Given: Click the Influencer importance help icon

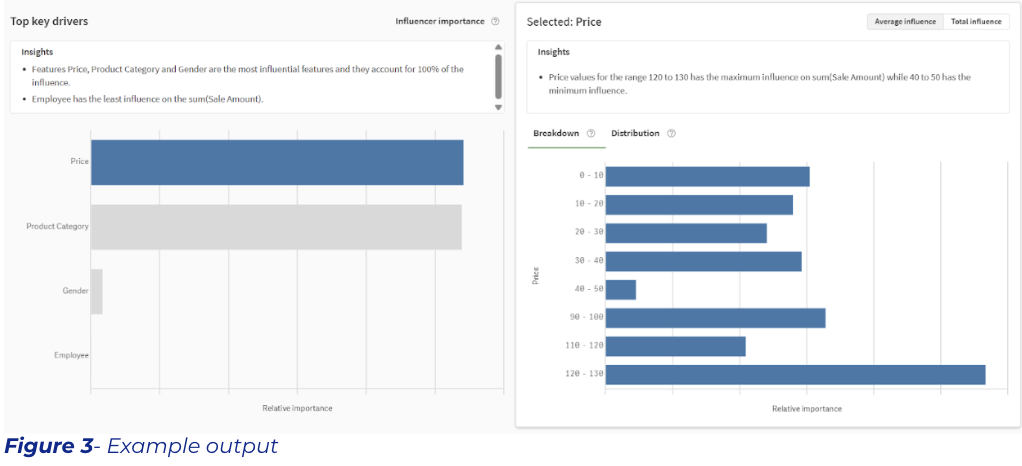Looking at the screenshot, I should [495, 21].
